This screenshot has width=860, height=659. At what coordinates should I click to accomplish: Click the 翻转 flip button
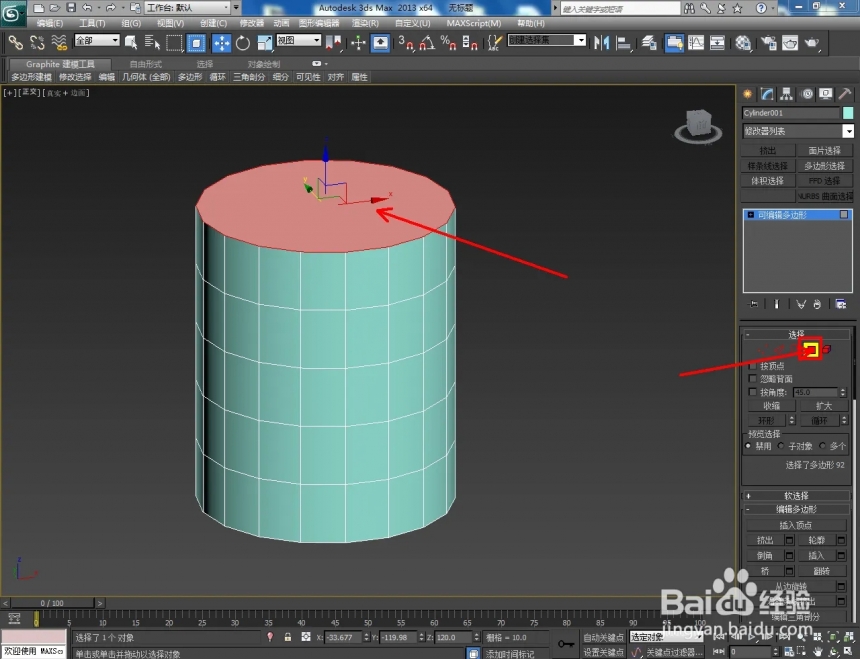pyautogui.click(x=821, y=571)
